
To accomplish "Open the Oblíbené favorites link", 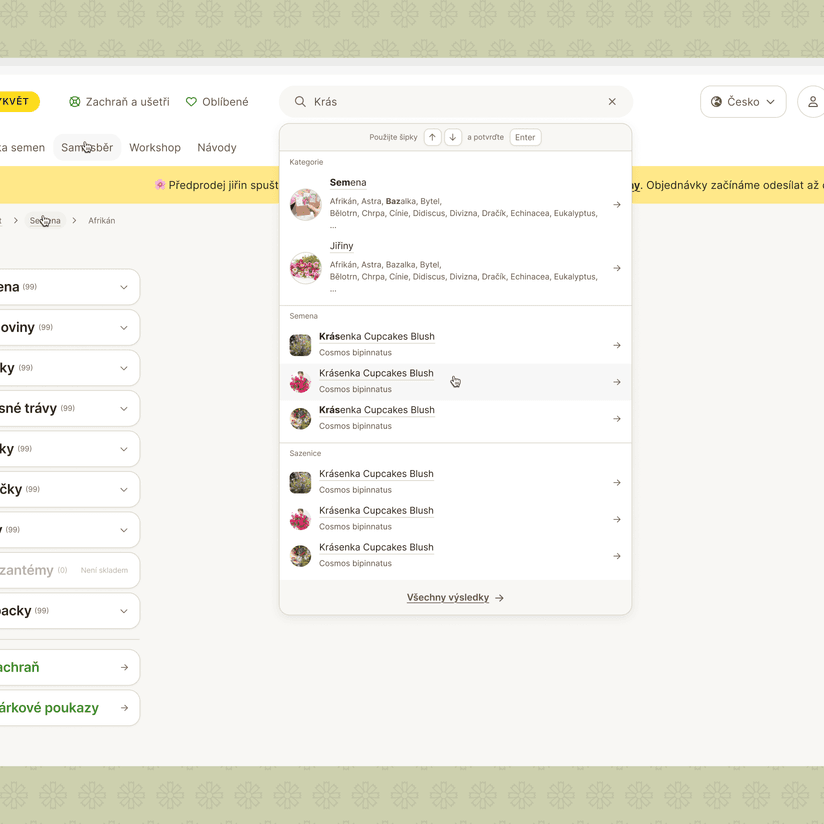I will point(217,101).
